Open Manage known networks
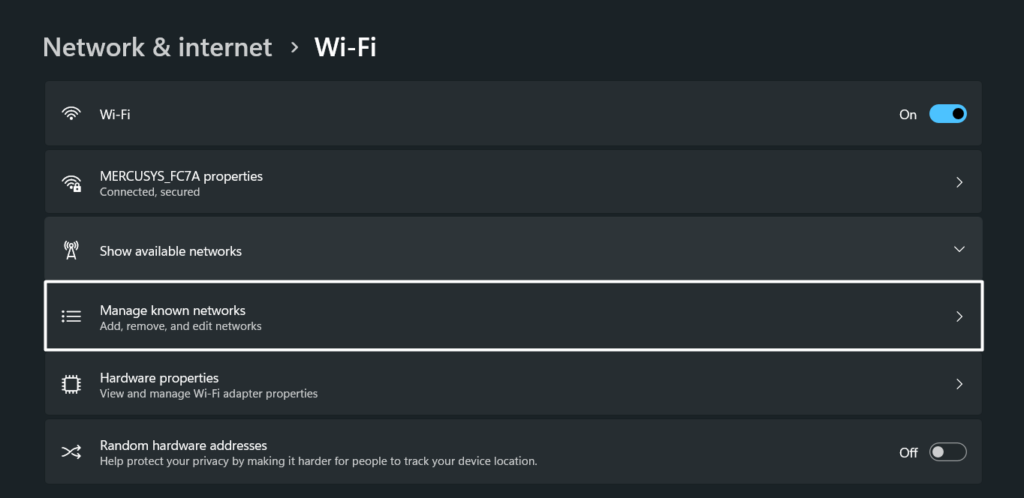This screenshot has height=498, width=1024. [173, 311]
